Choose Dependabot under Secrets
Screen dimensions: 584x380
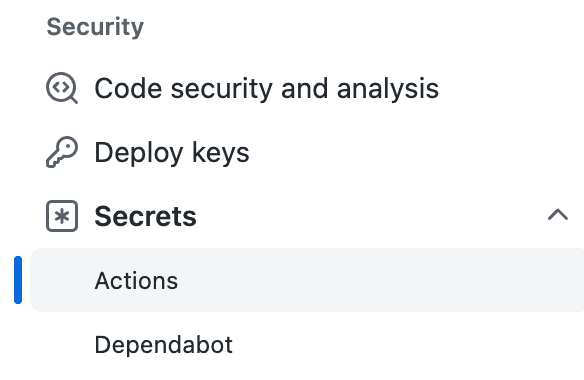pos(164,345)
